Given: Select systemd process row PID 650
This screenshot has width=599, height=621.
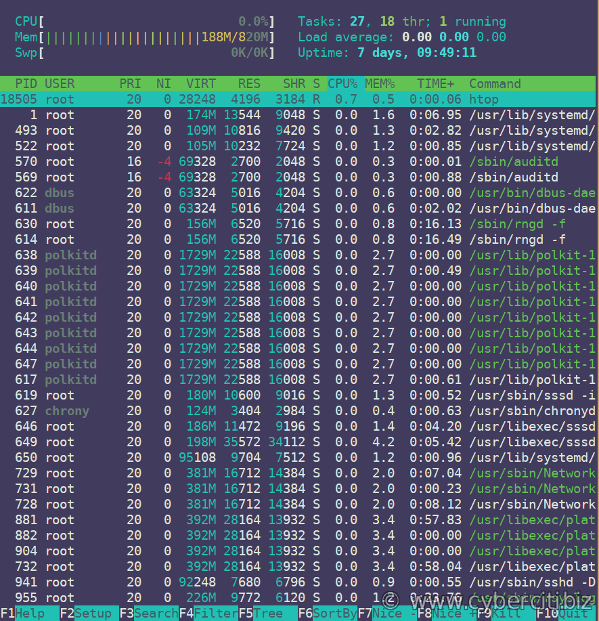Looking at the screenshot, I should (x=298, y=457).
